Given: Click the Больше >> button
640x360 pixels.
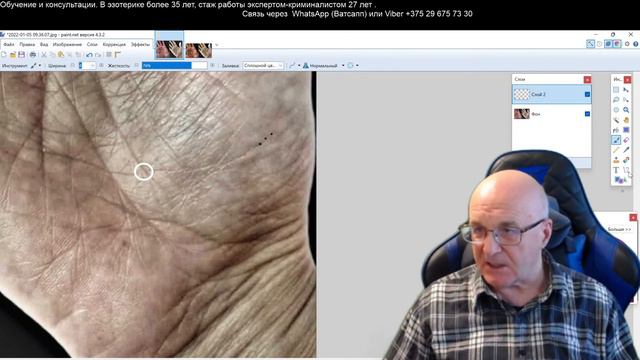Looking at the screenshot, I should click(x=619, y=229).
